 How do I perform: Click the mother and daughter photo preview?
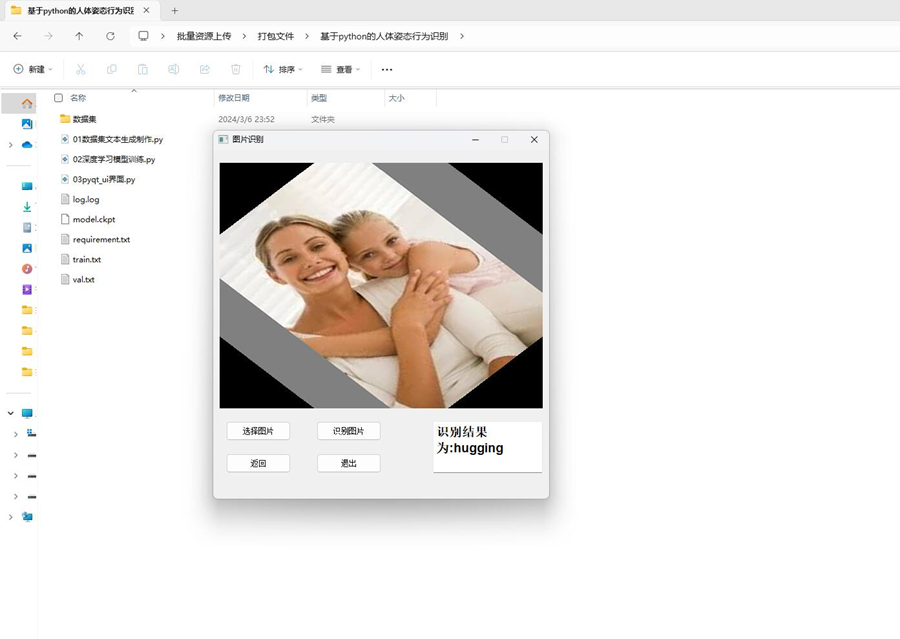379,285
